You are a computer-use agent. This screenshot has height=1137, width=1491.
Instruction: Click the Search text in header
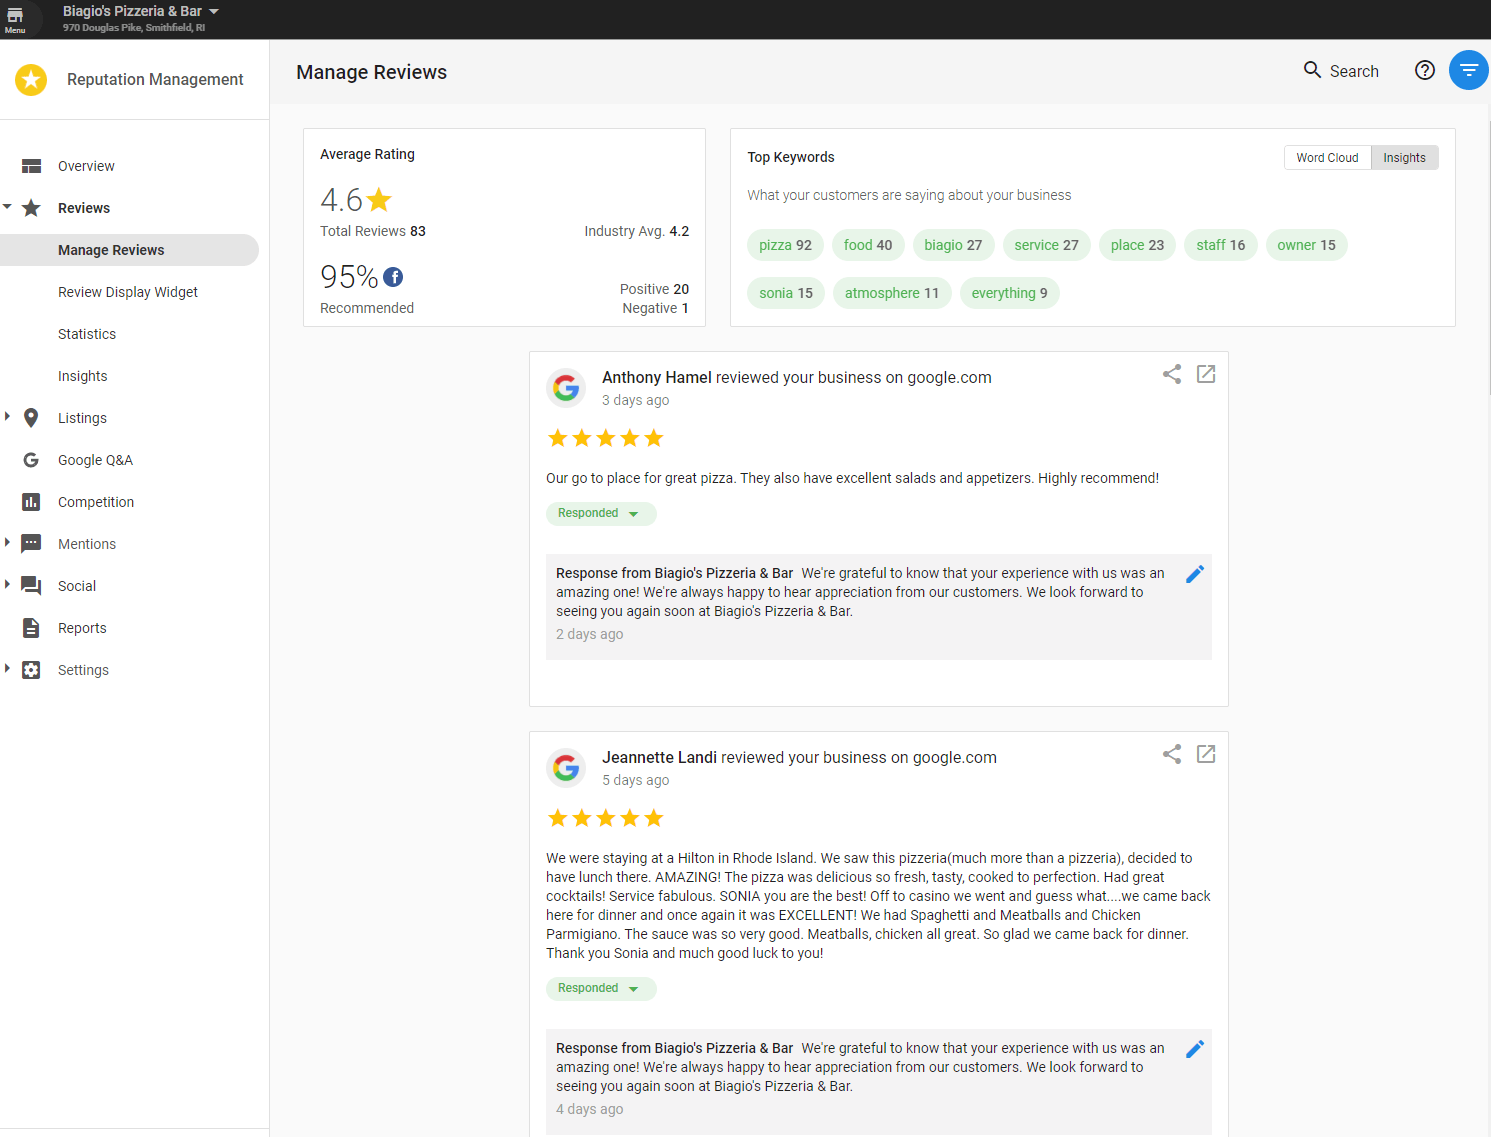(1354, 71)
